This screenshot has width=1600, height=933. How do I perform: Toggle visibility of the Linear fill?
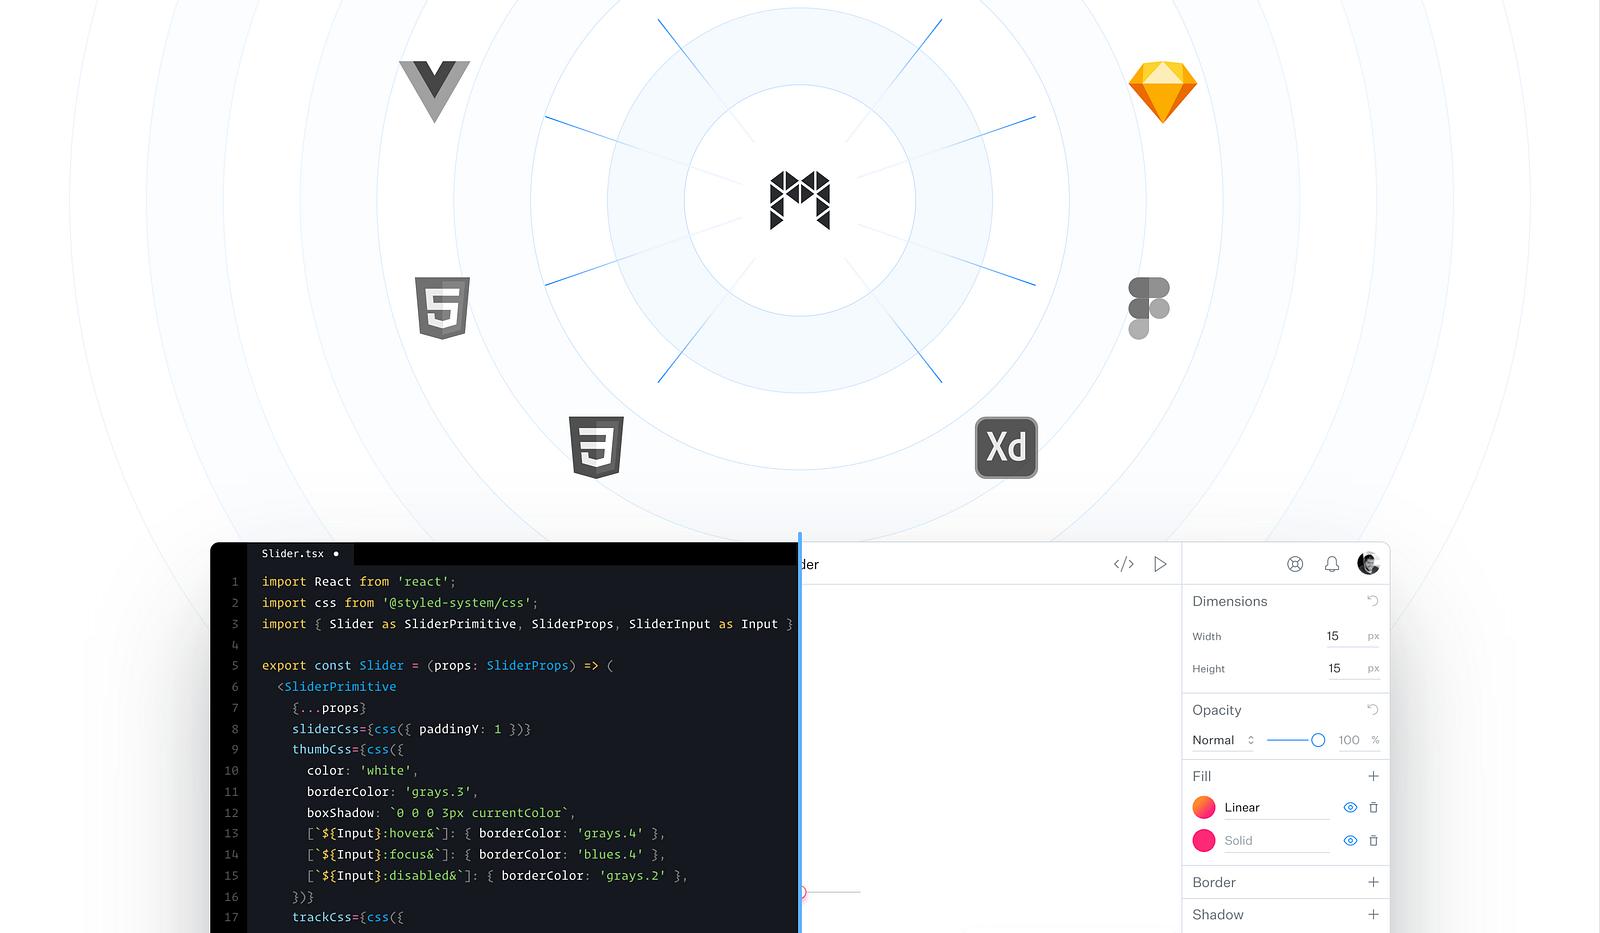(x=1350, y=807)
